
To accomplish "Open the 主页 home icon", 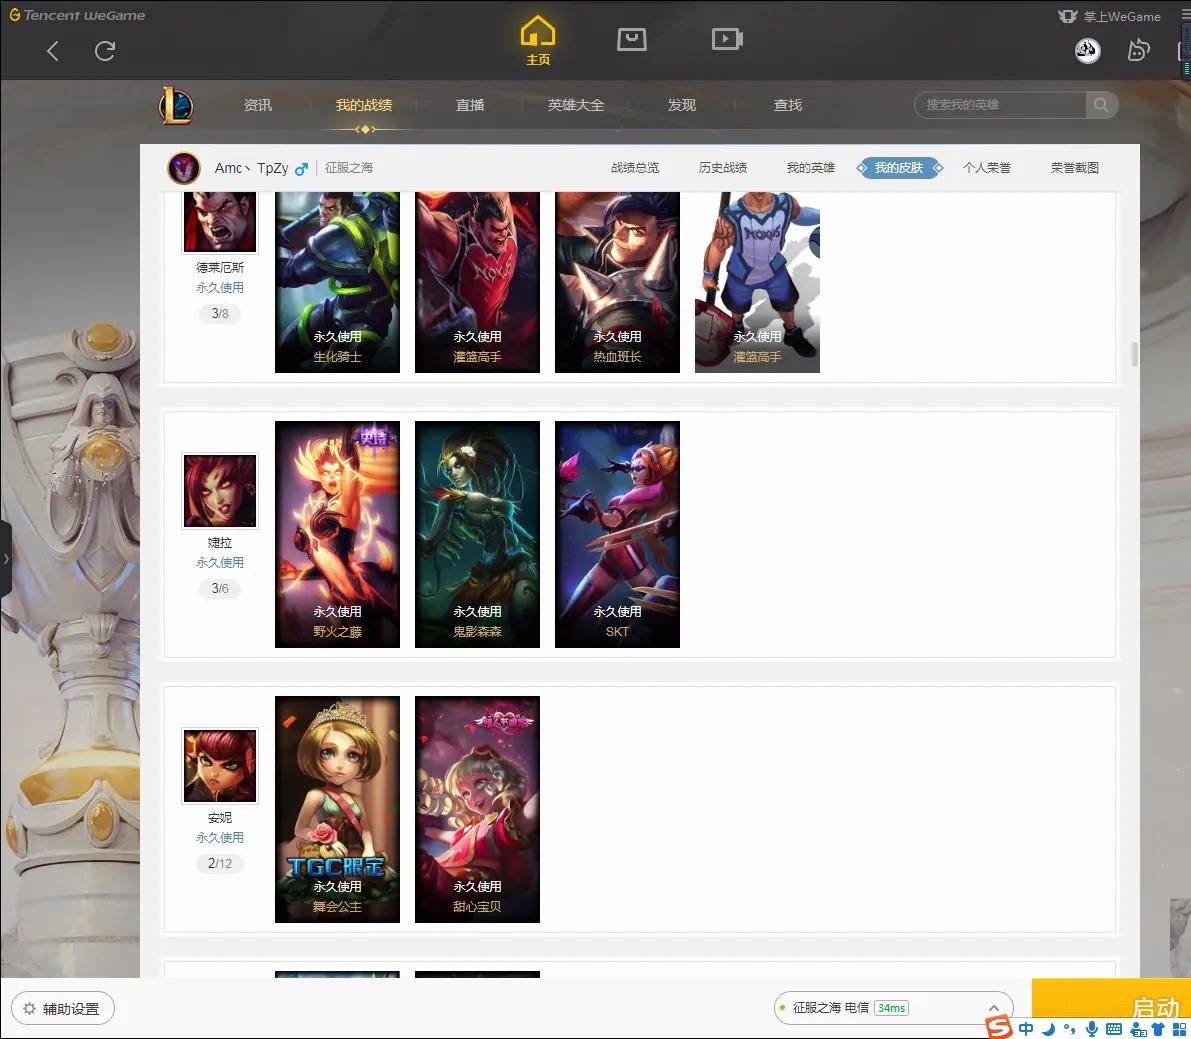I will (x=538, y=41).
